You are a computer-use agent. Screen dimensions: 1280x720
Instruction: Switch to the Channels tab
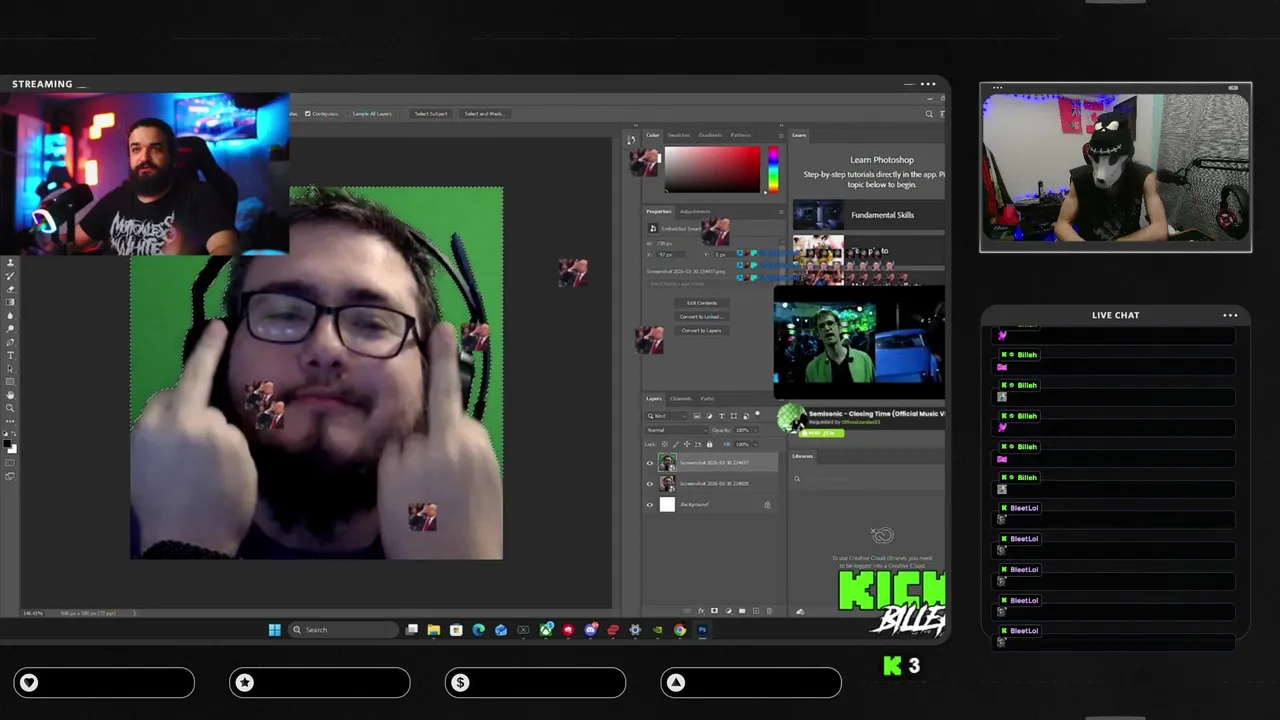[x=681, y=399]
